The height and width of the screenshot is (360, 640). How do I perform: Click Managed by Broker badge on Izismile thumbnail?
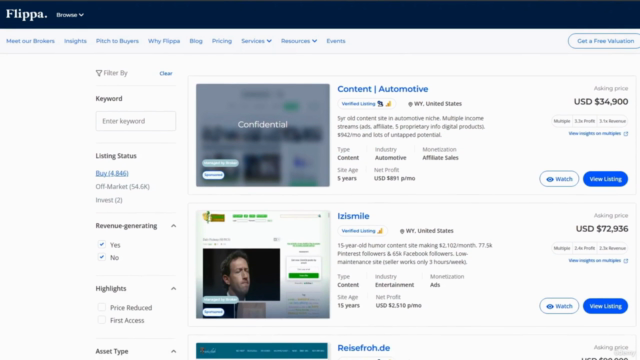click(220, 300)
